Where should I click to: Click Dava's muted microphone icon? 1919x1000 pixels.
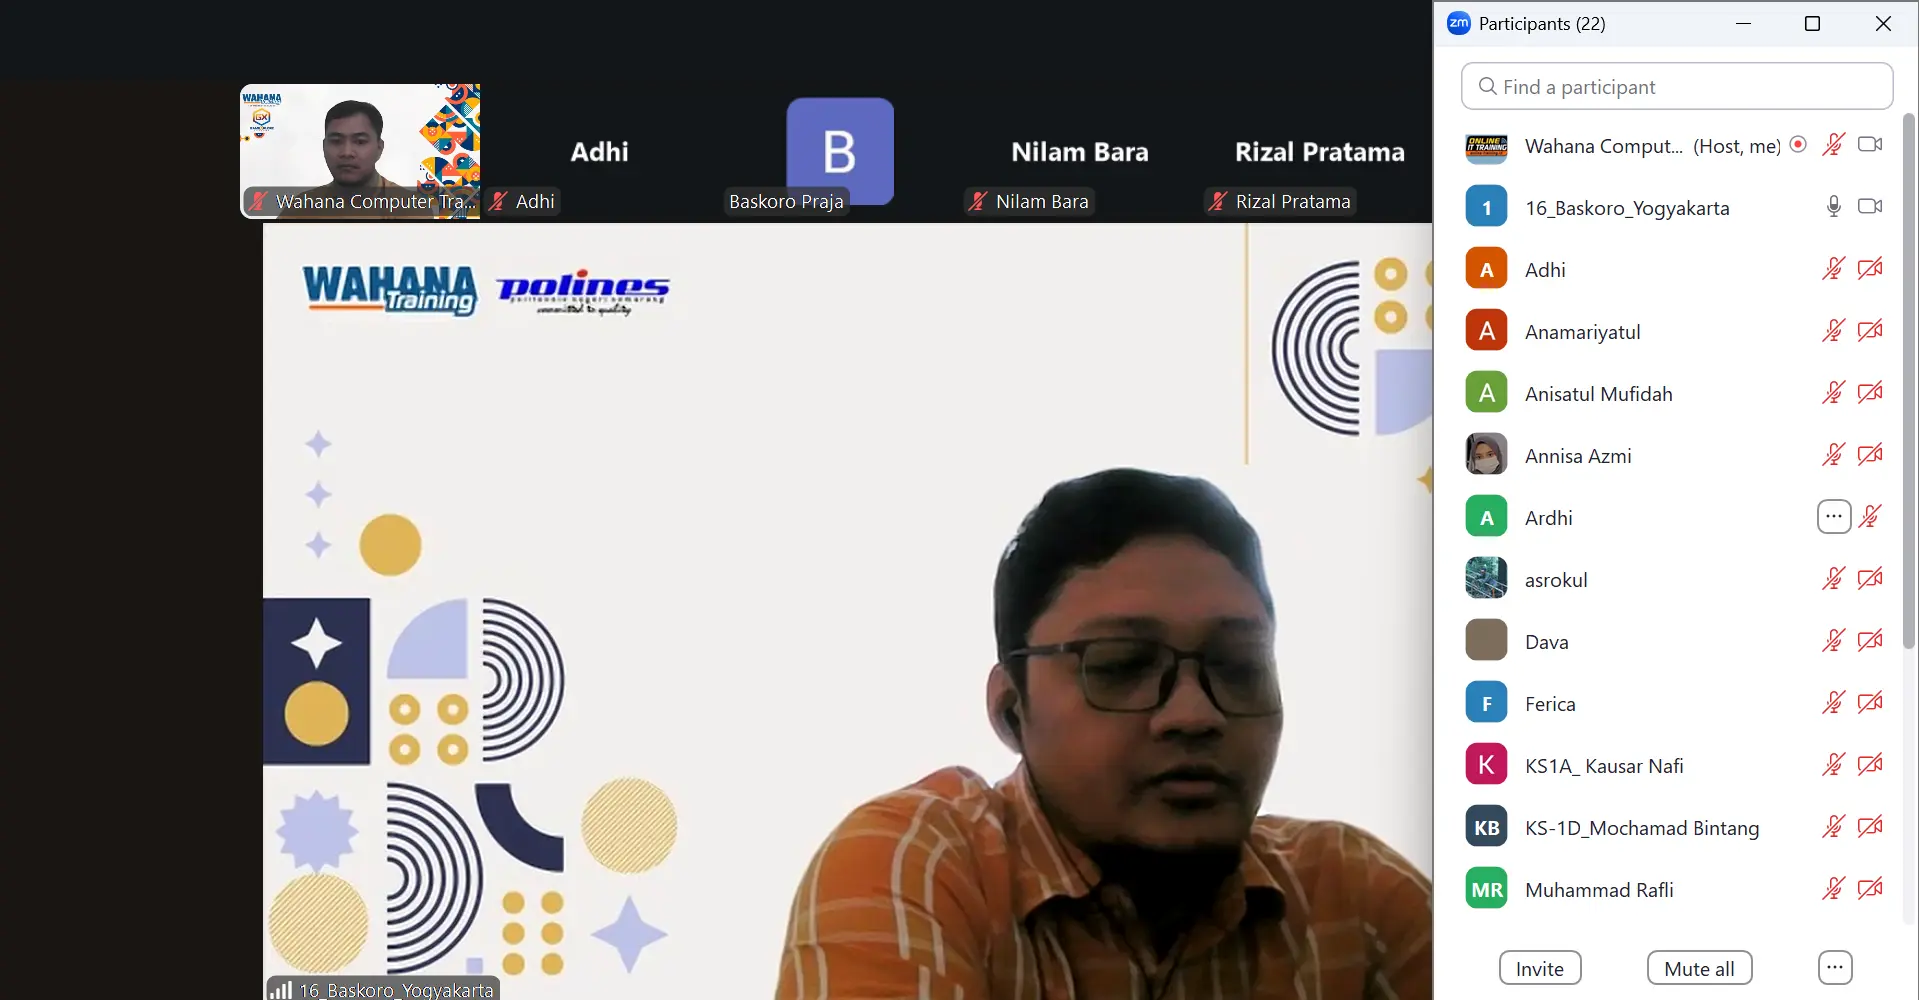point(1833,641)
